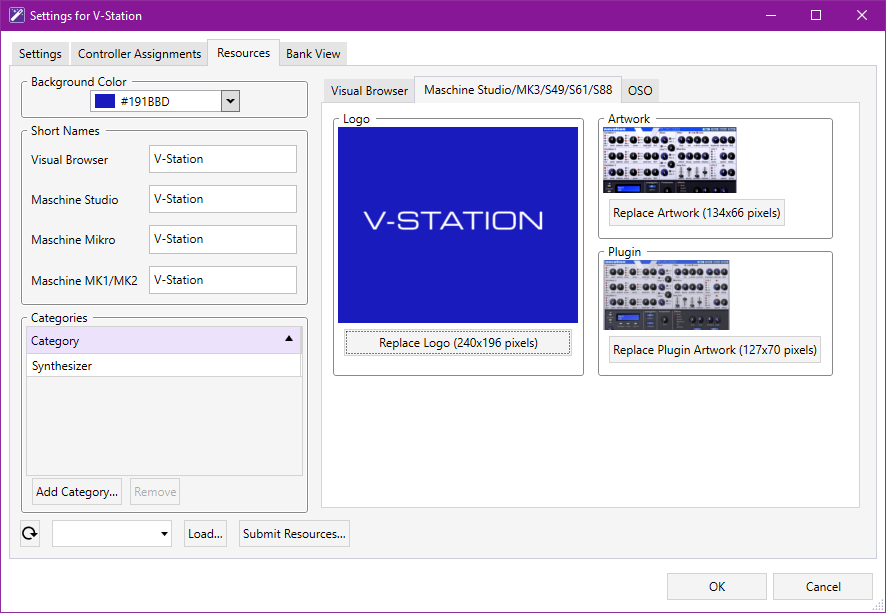Open the Background Color dropdown arrow
The height and width of the screenshot is (613, 886).
tap(230, 102)
